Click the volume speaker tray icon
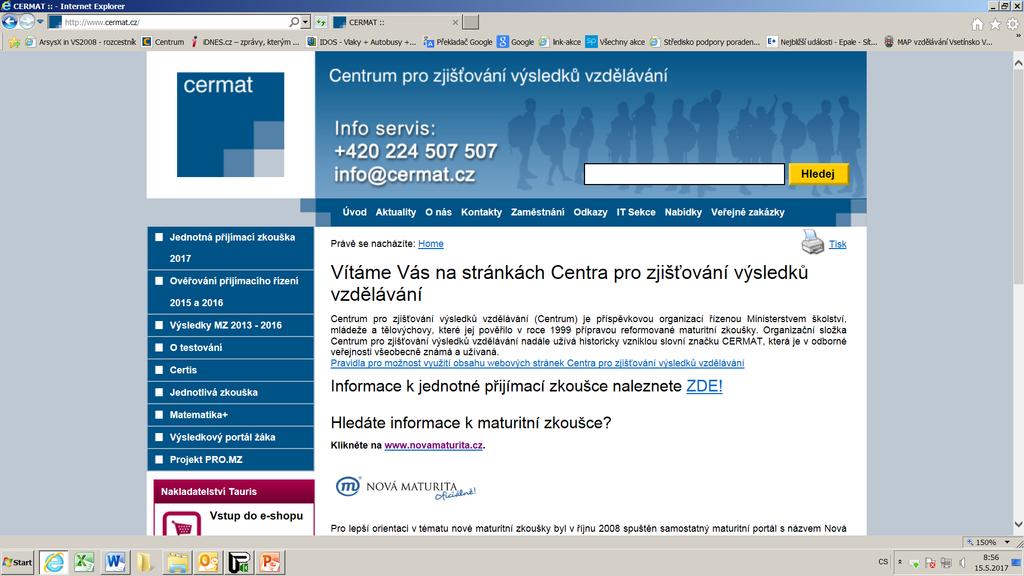The width and height of the screenshot is (1024, 576). click(x=963, y=562)
